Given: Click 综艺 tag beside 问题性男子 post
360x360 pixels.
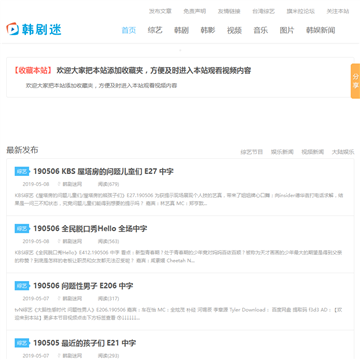Looking at the screenshot, I should pos(22,286).
